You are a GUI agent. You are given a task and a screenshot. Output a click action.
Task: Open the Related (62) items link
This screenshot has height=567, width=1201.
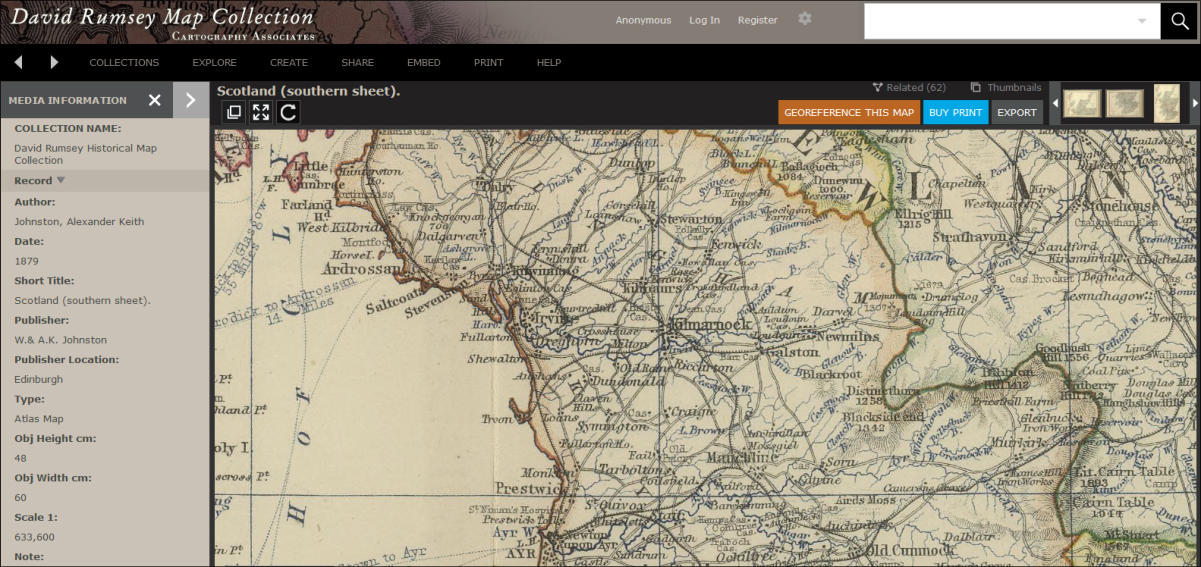pos(916,88)
